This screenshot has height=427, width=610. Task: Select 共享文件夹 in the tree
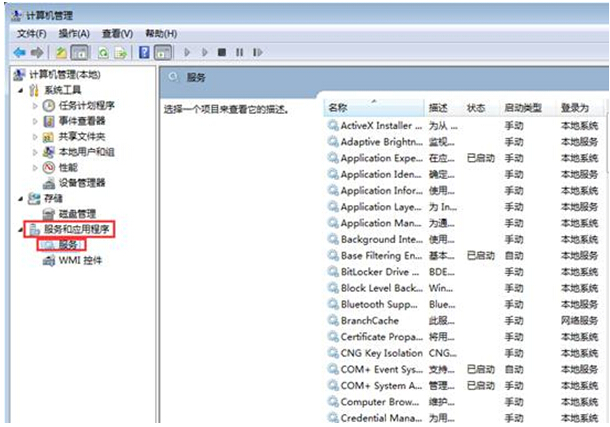pyautogui.click(x=82, y=136)
